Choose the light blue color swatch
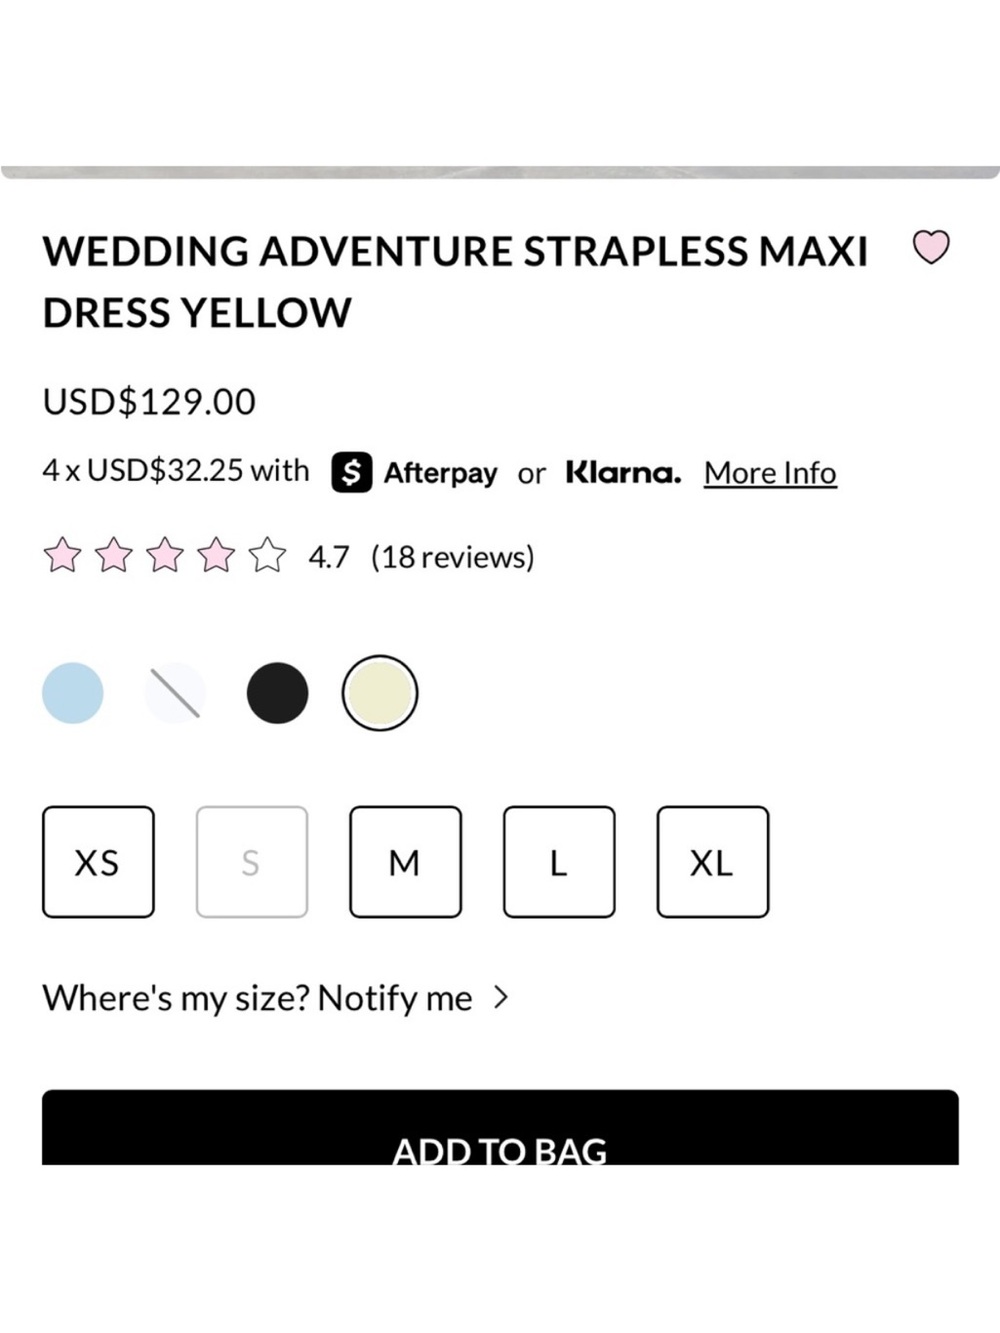The width and height of the screenshot is (1000, 1333). coord(73,693)
